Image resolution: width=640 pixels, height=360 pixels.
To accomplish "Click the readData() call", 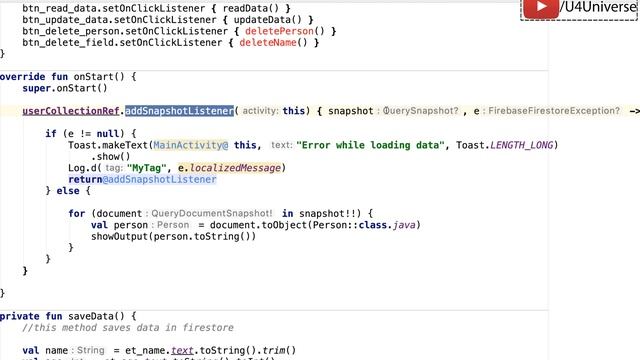I will (x=251, y=8).
